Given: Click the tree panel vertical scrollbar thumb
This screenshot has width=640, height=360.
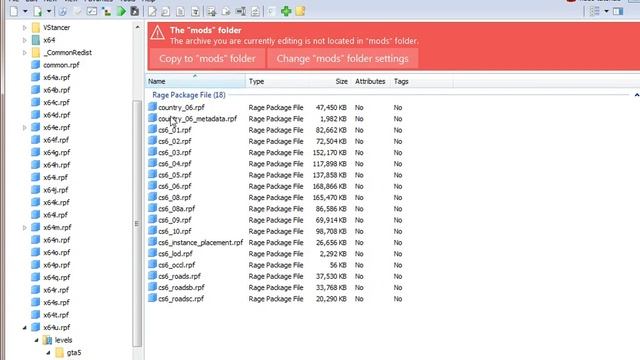Looking at the screenshot, I should click(137, 223).
